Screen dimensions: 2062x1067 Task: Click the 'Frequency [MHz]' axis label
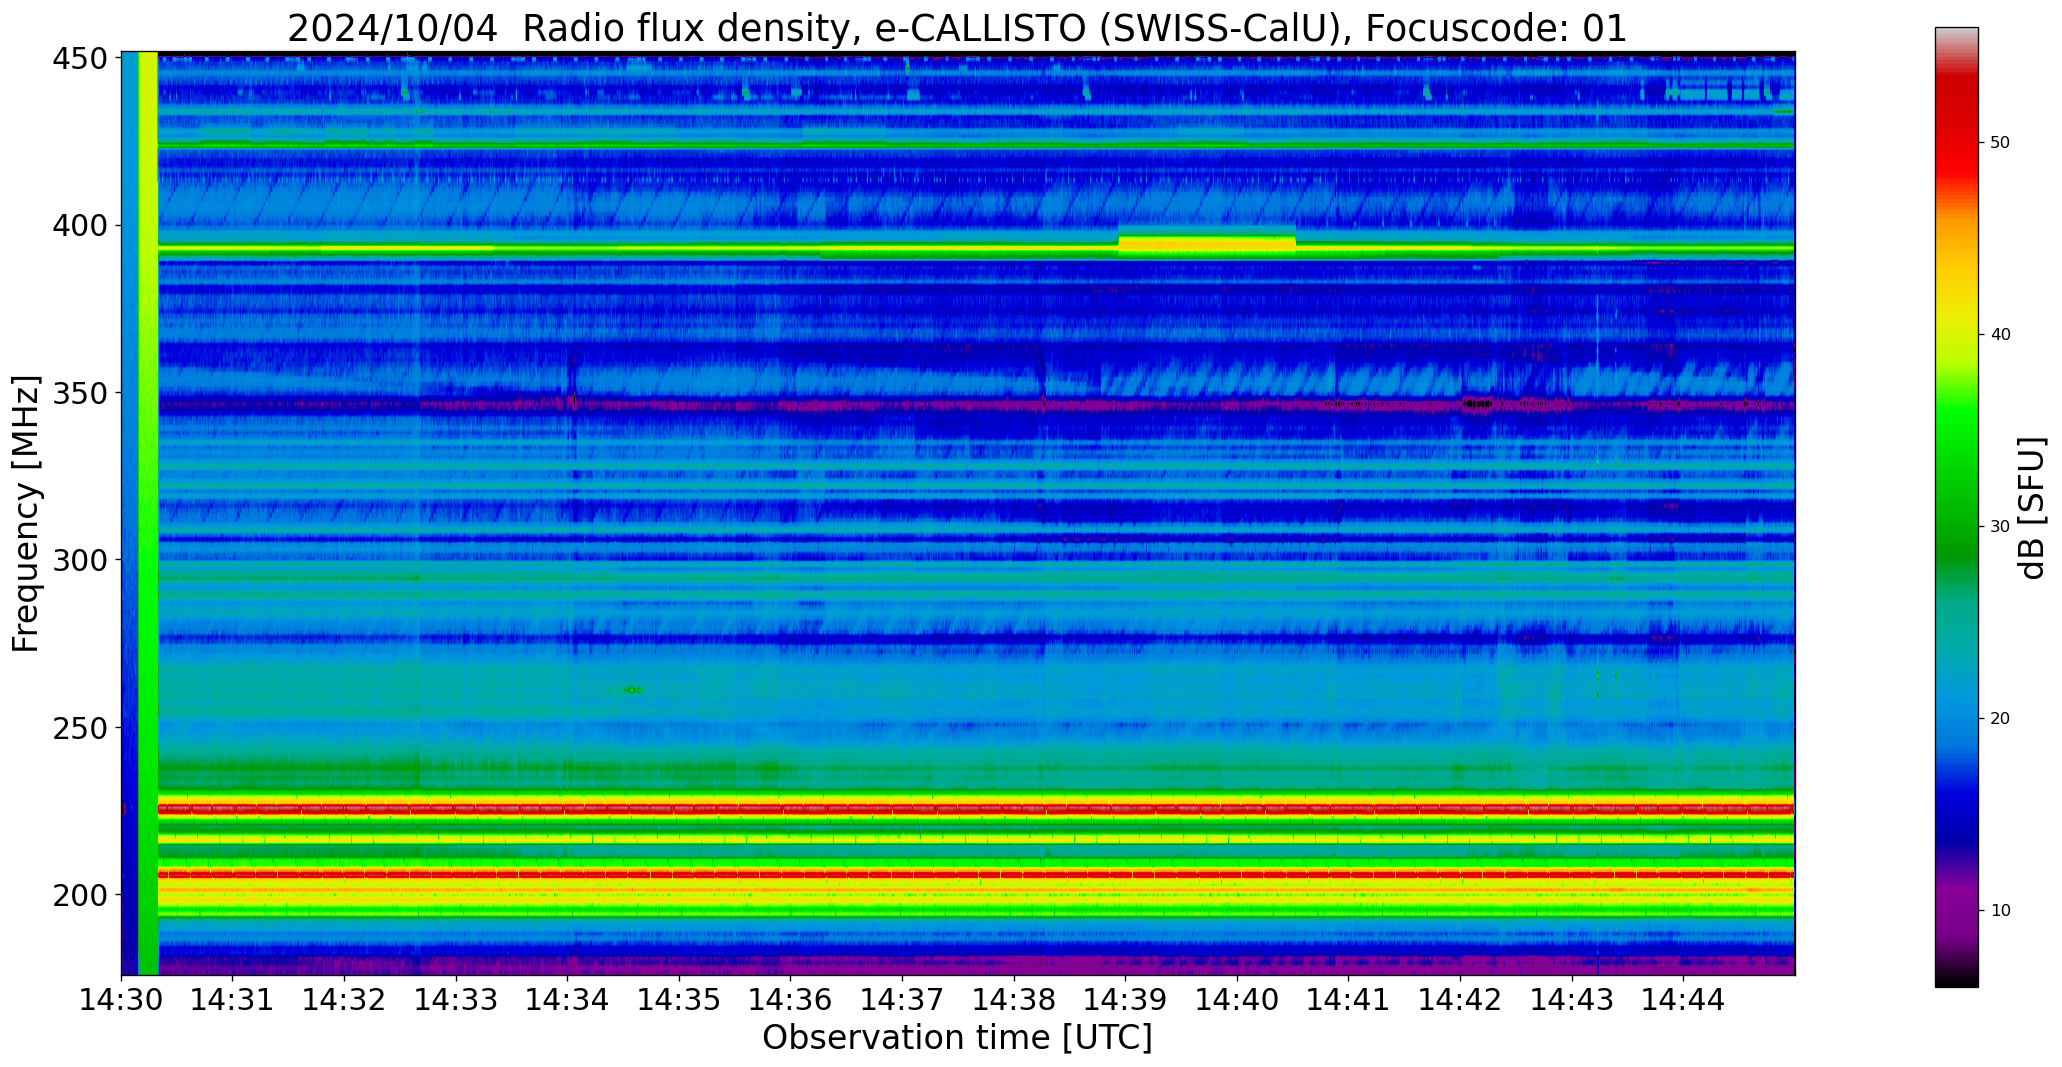[x=26, y=513]
